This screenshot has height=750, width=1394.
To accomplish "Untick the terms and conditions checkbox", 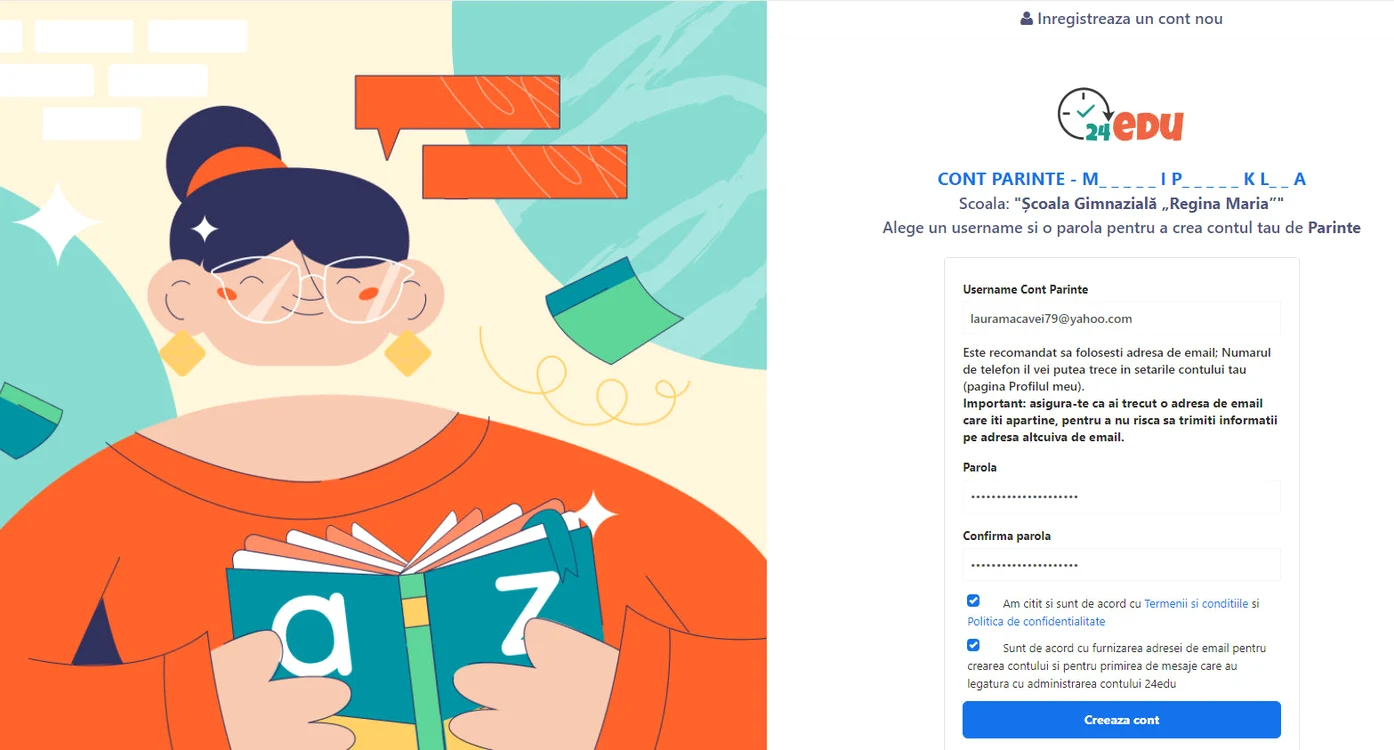I will tap(973, 601).
